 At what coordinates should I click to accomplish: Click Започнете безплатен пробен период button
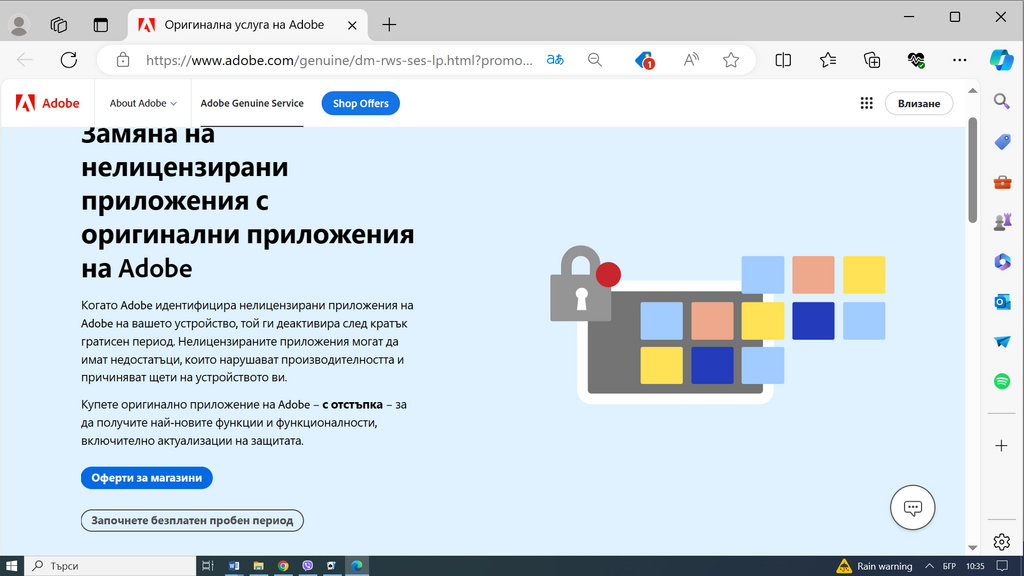(192, 520)
